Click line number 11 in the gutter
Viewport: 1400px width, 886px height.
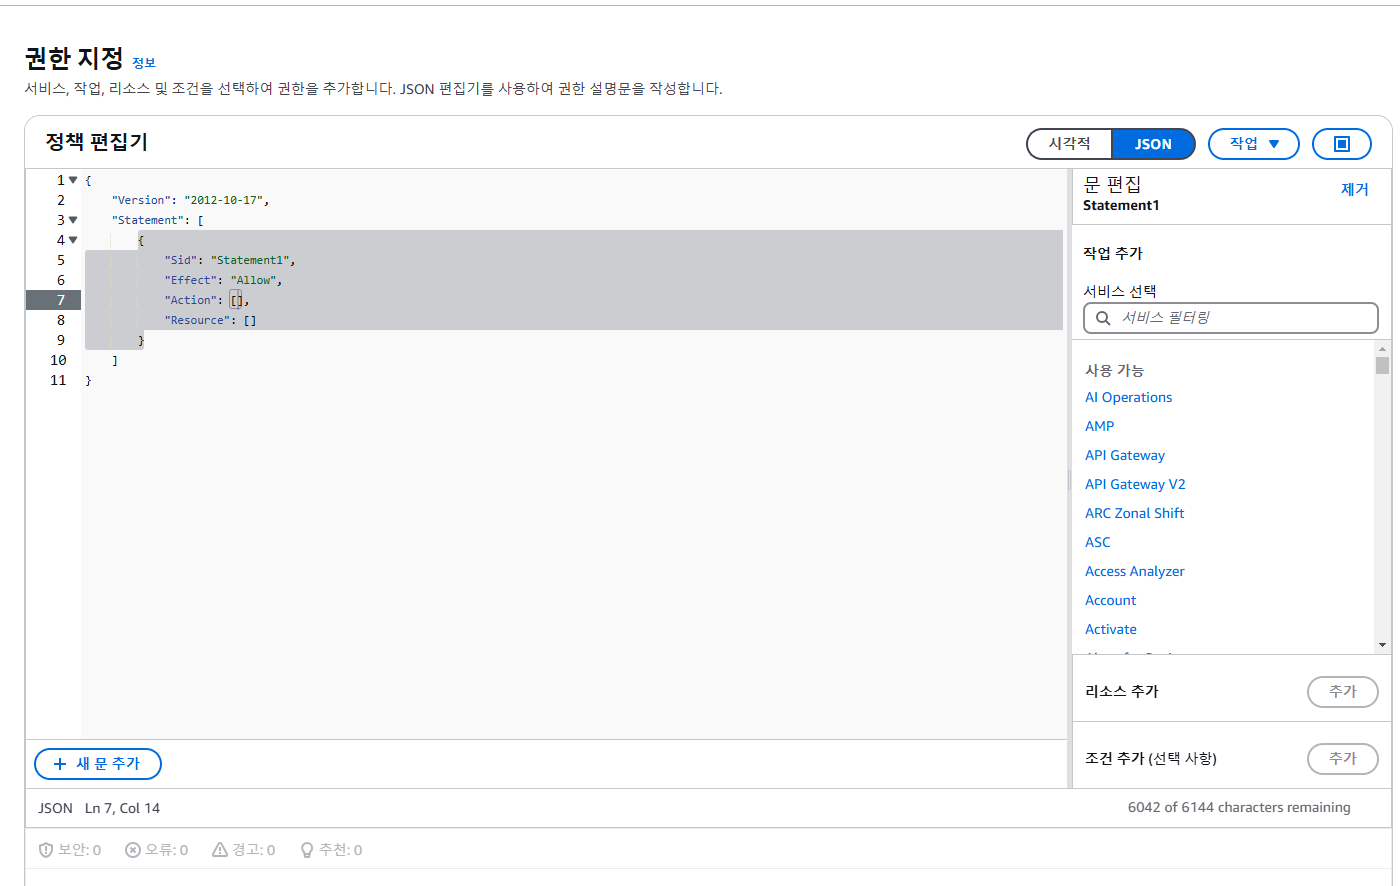click(x=58, y=380)
